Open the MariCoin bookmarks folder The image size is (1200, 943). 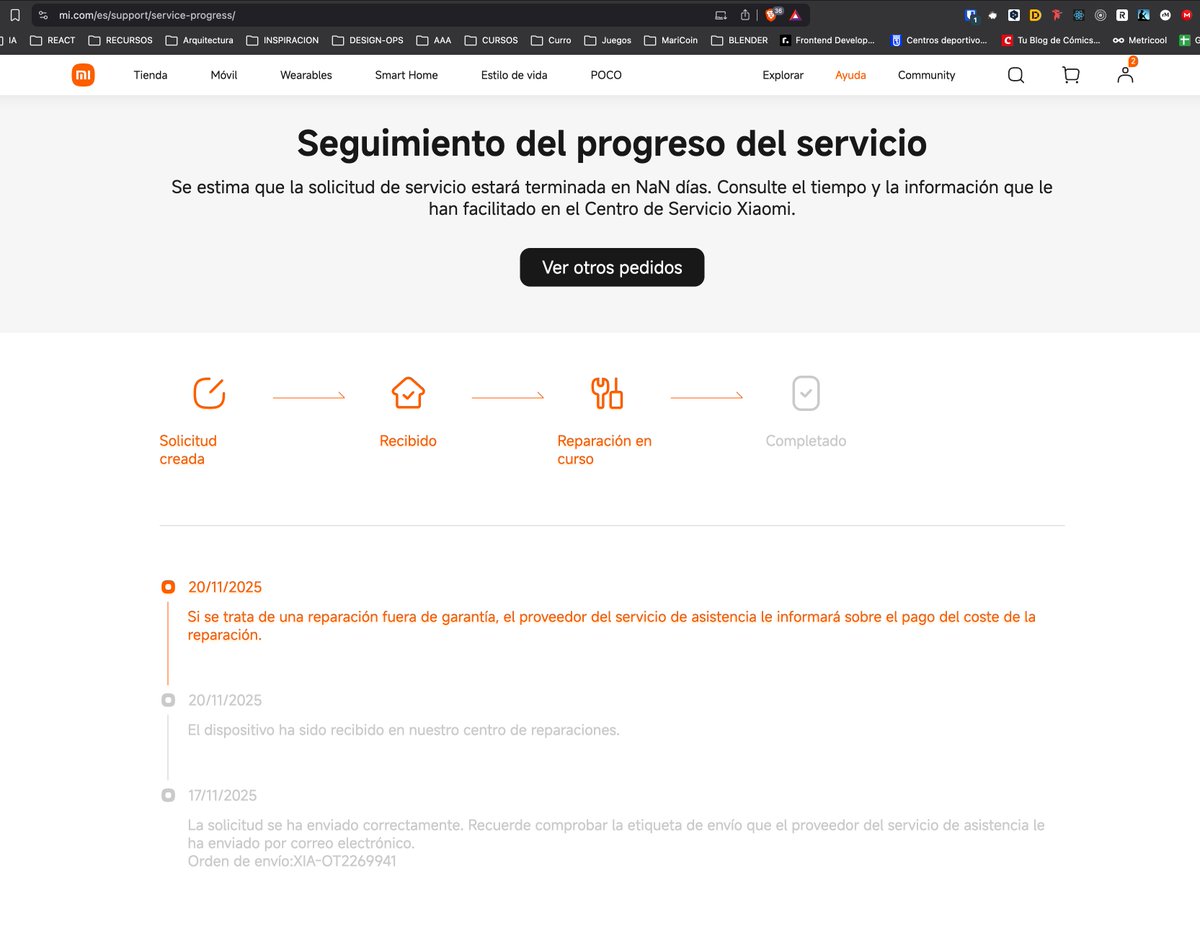[x=671, y=41]
